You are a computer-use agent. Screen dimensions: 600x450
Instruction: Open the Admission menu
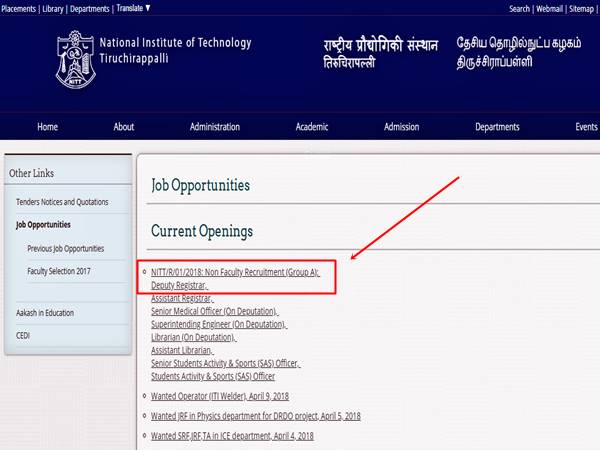(401, 127)
